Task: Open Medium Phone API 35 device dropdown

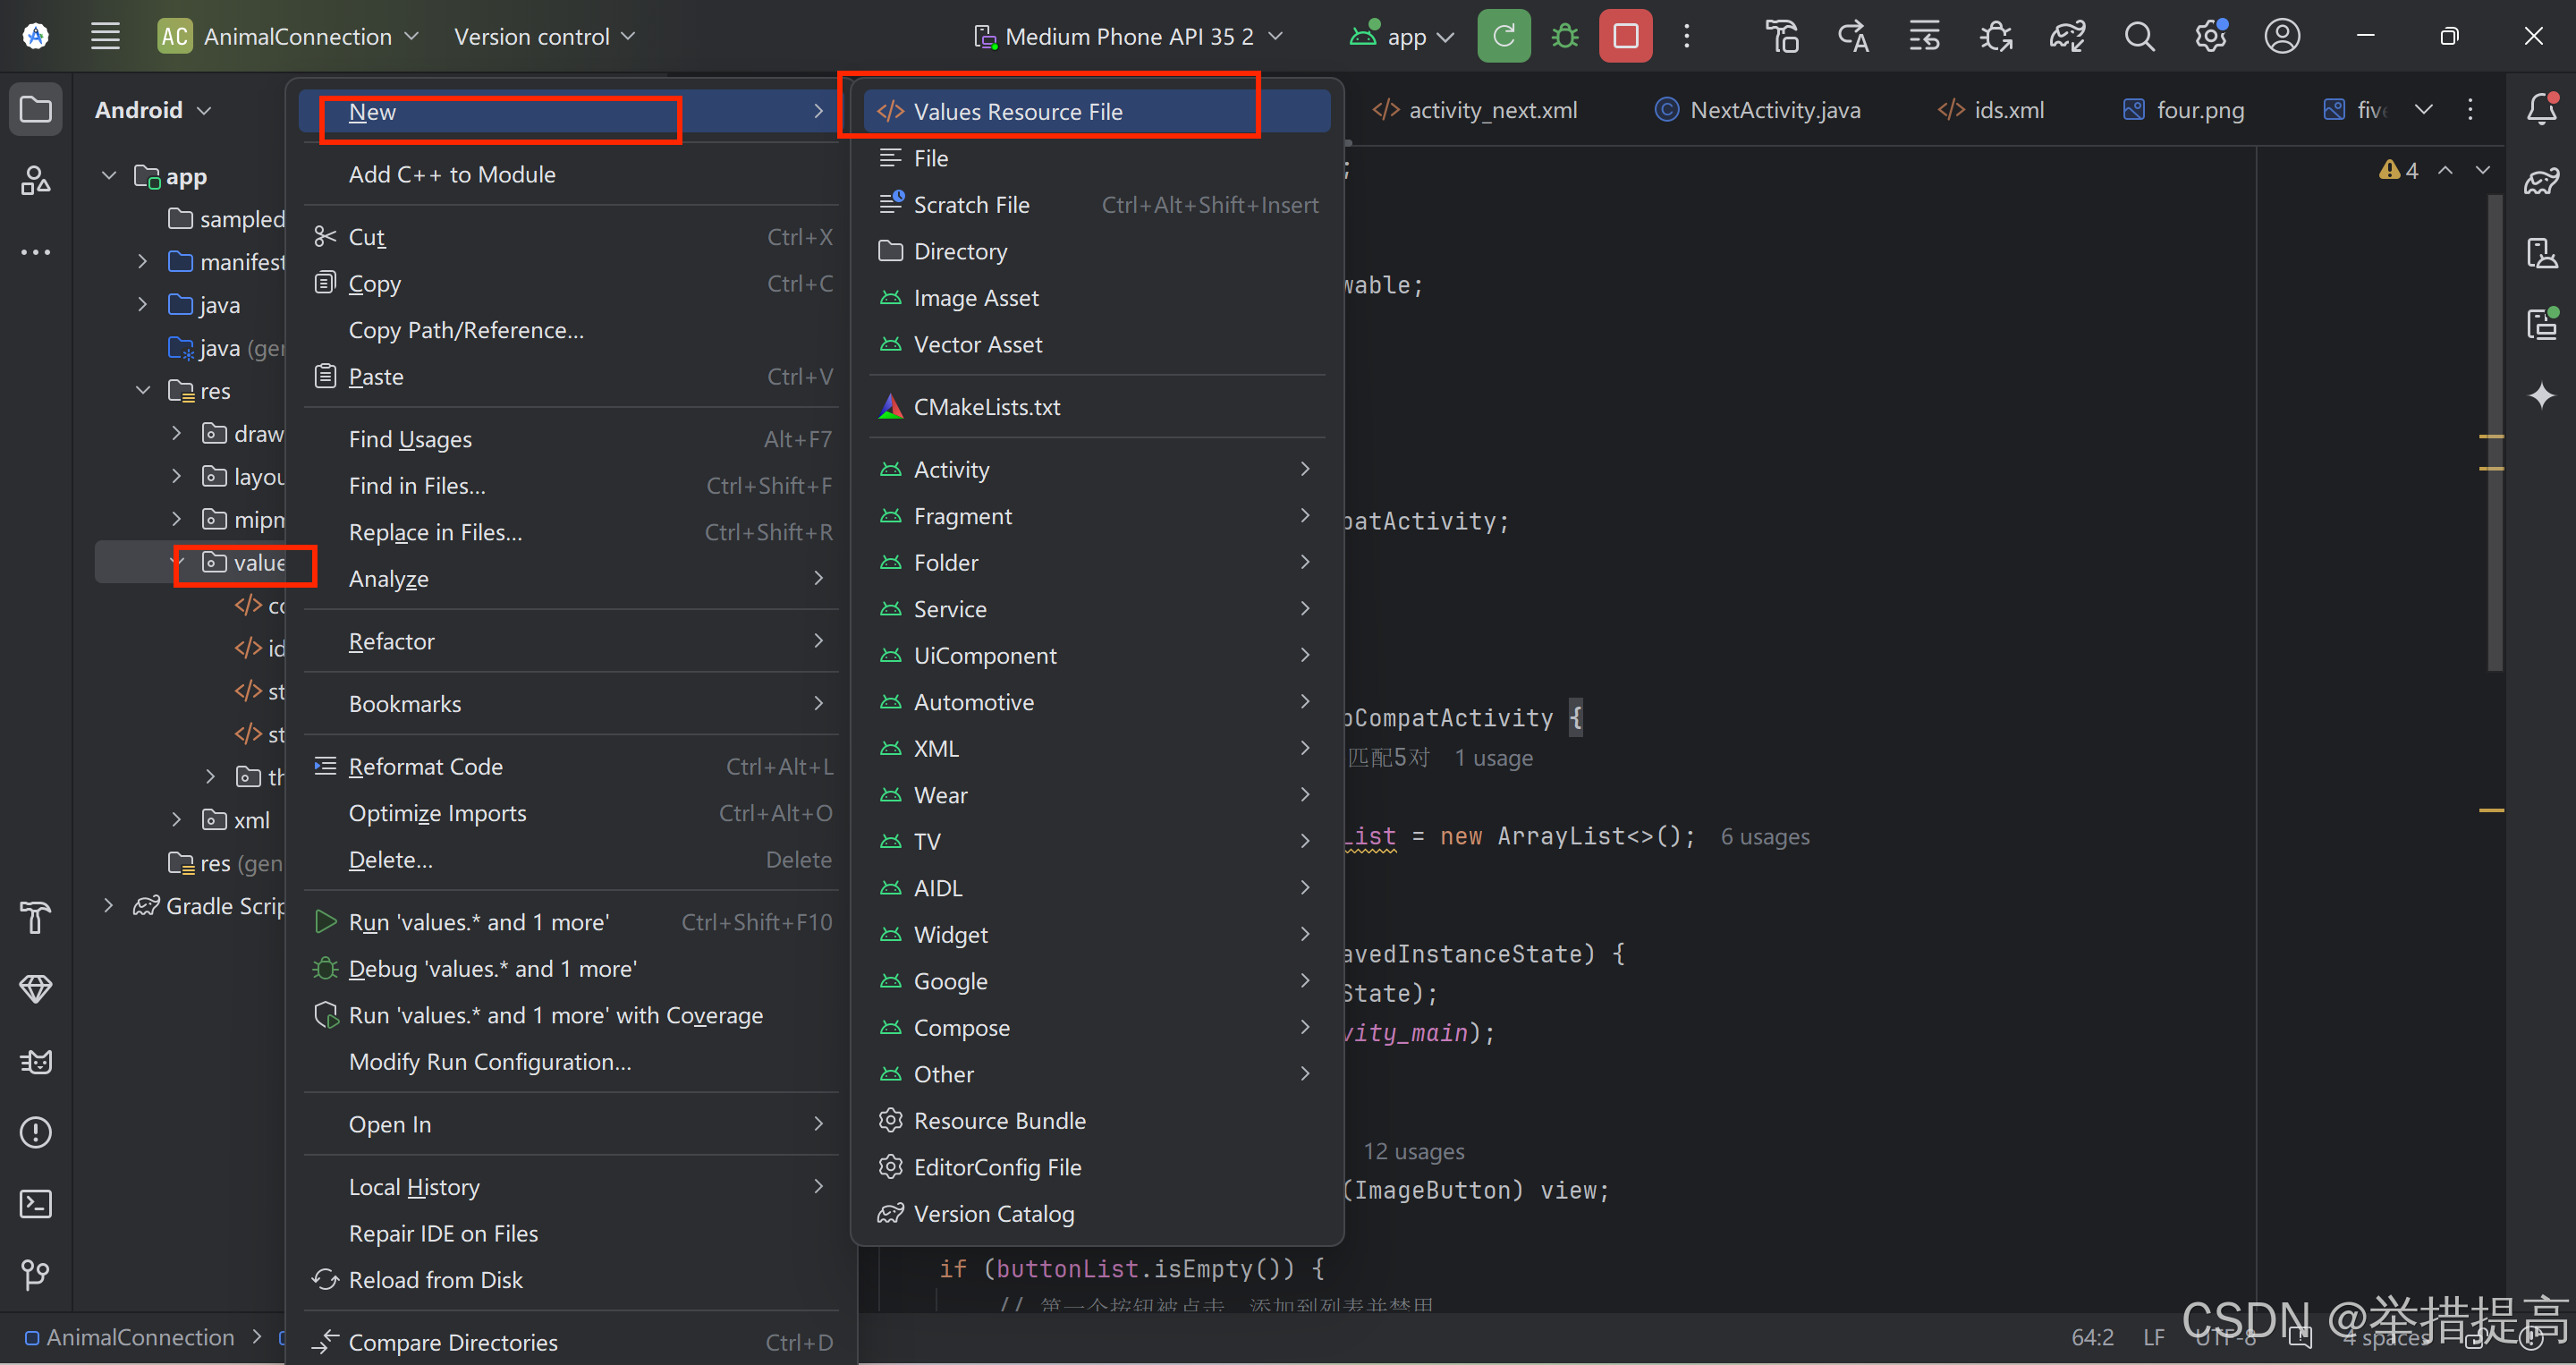Action: (1128, 37)
